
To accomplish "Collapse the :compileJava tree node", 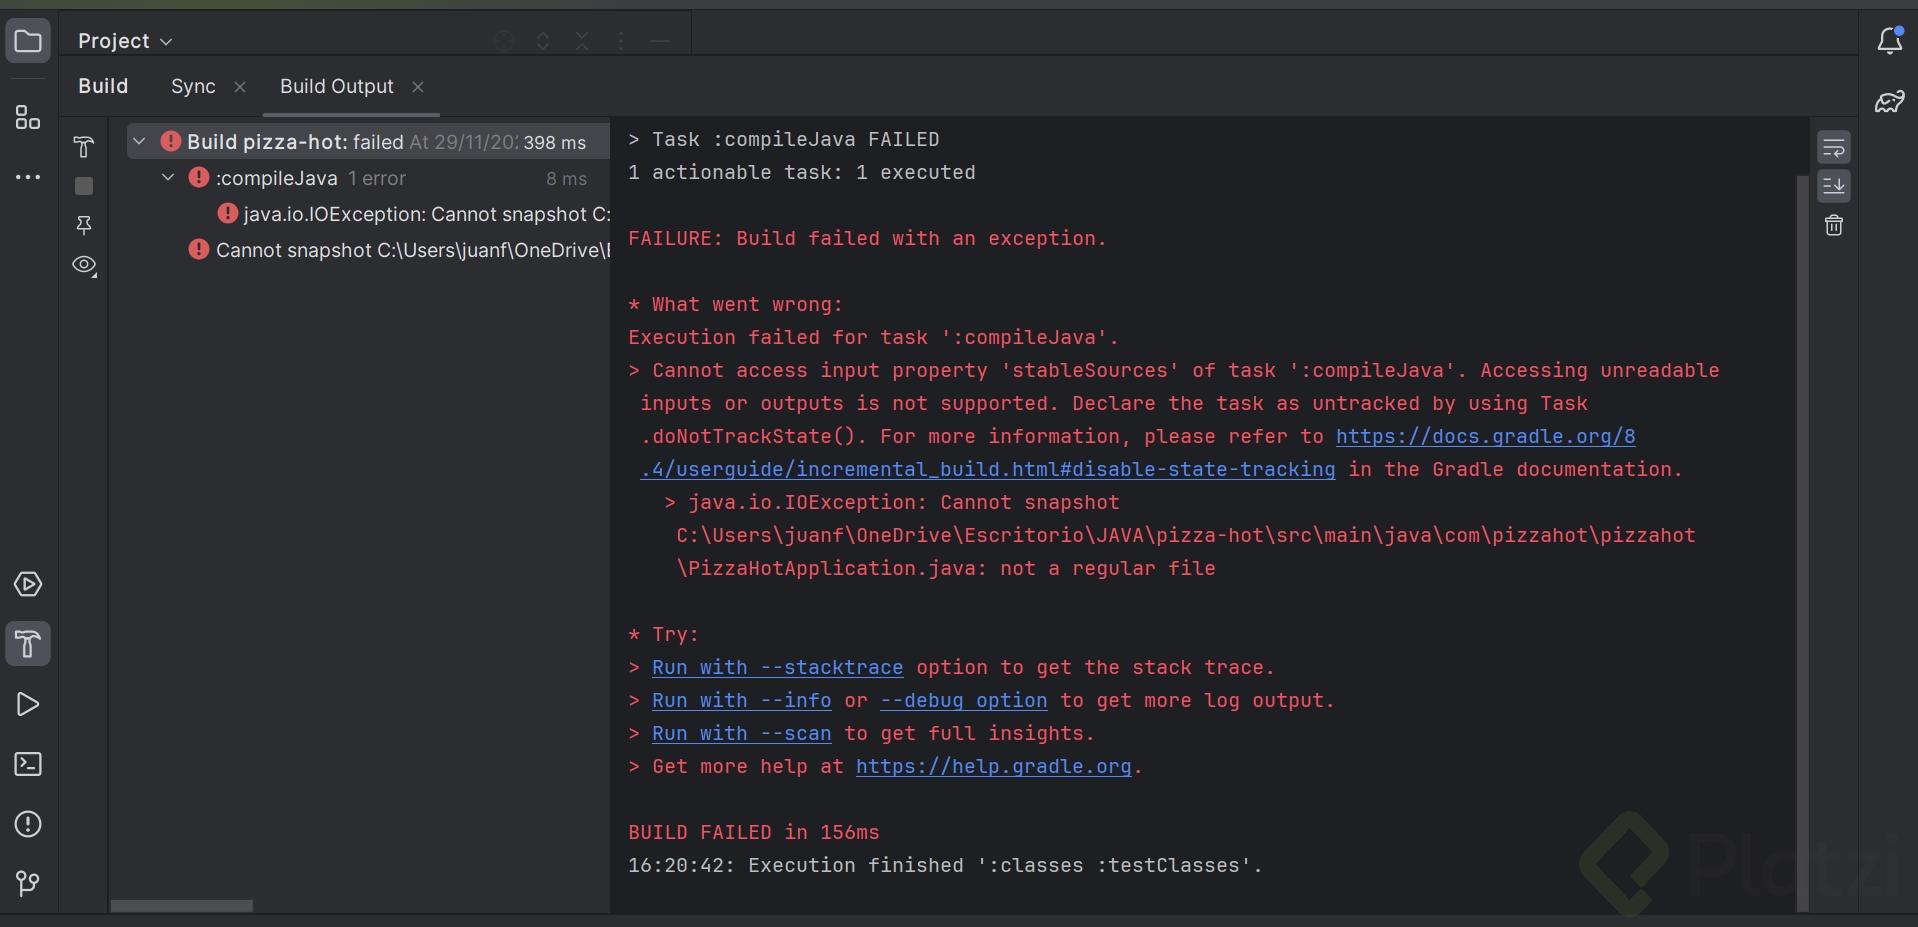I will pyautogui.click(x=168, y=178).
